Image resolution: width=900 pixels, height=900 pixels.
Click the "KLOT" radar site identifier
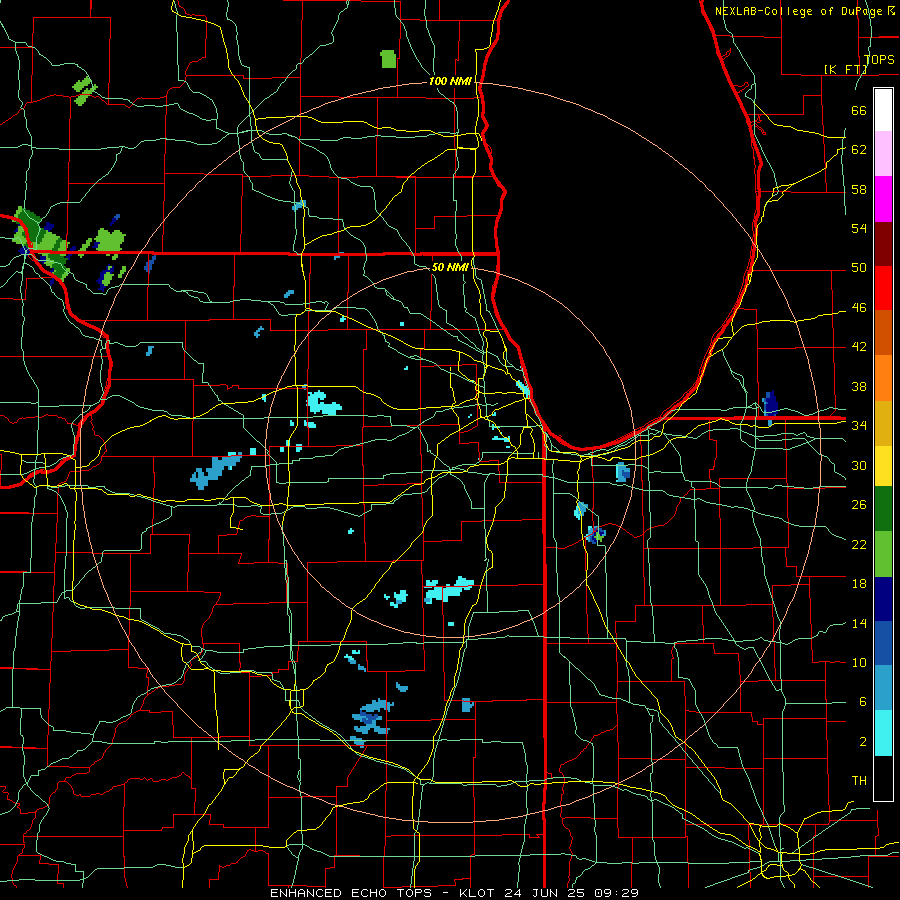point(478,893)
